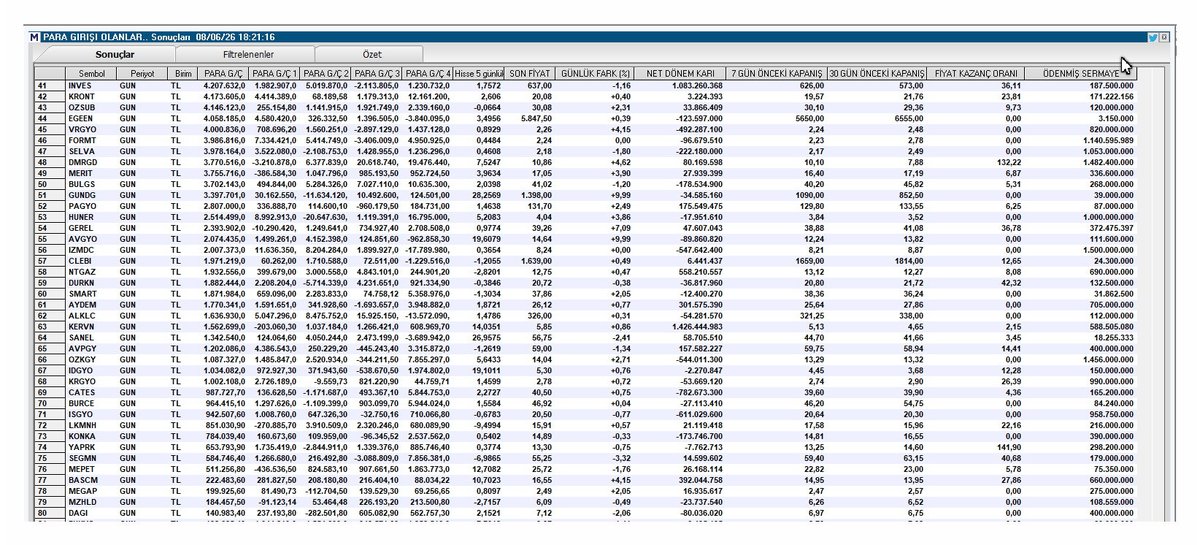This screenshot has height=545, width=1200.
Task: Sort by NET DÖNEM KARI column header
Action: coord(680,74)
